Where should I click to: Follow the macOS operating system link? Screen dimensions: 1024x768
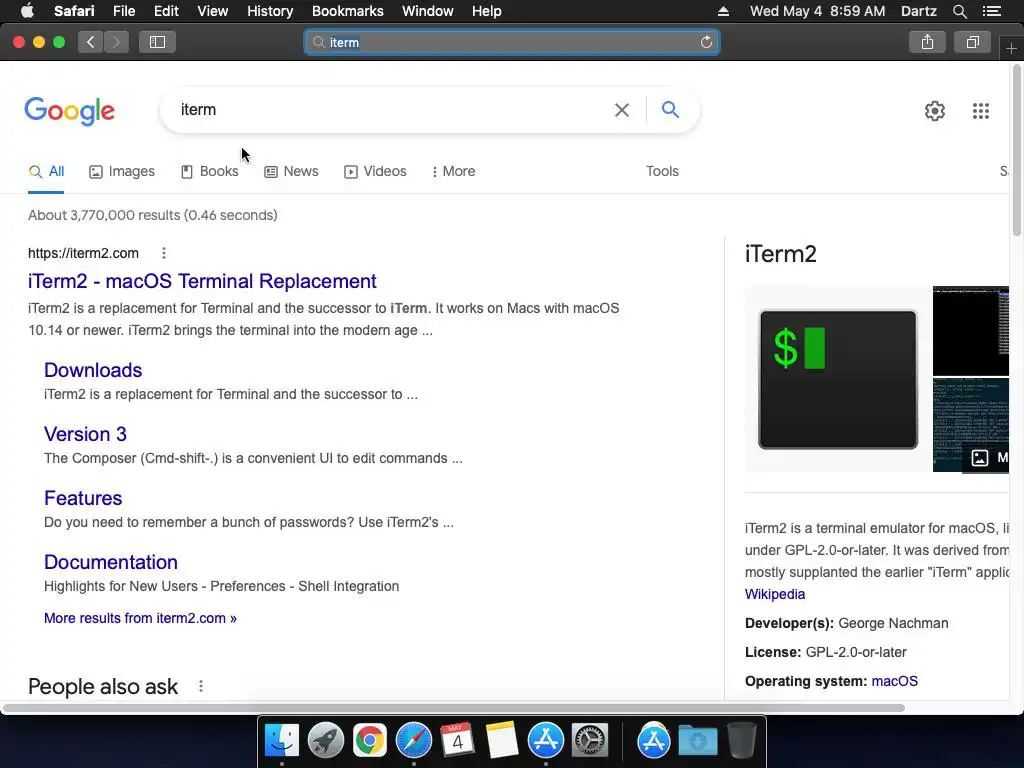click(894, 681)
